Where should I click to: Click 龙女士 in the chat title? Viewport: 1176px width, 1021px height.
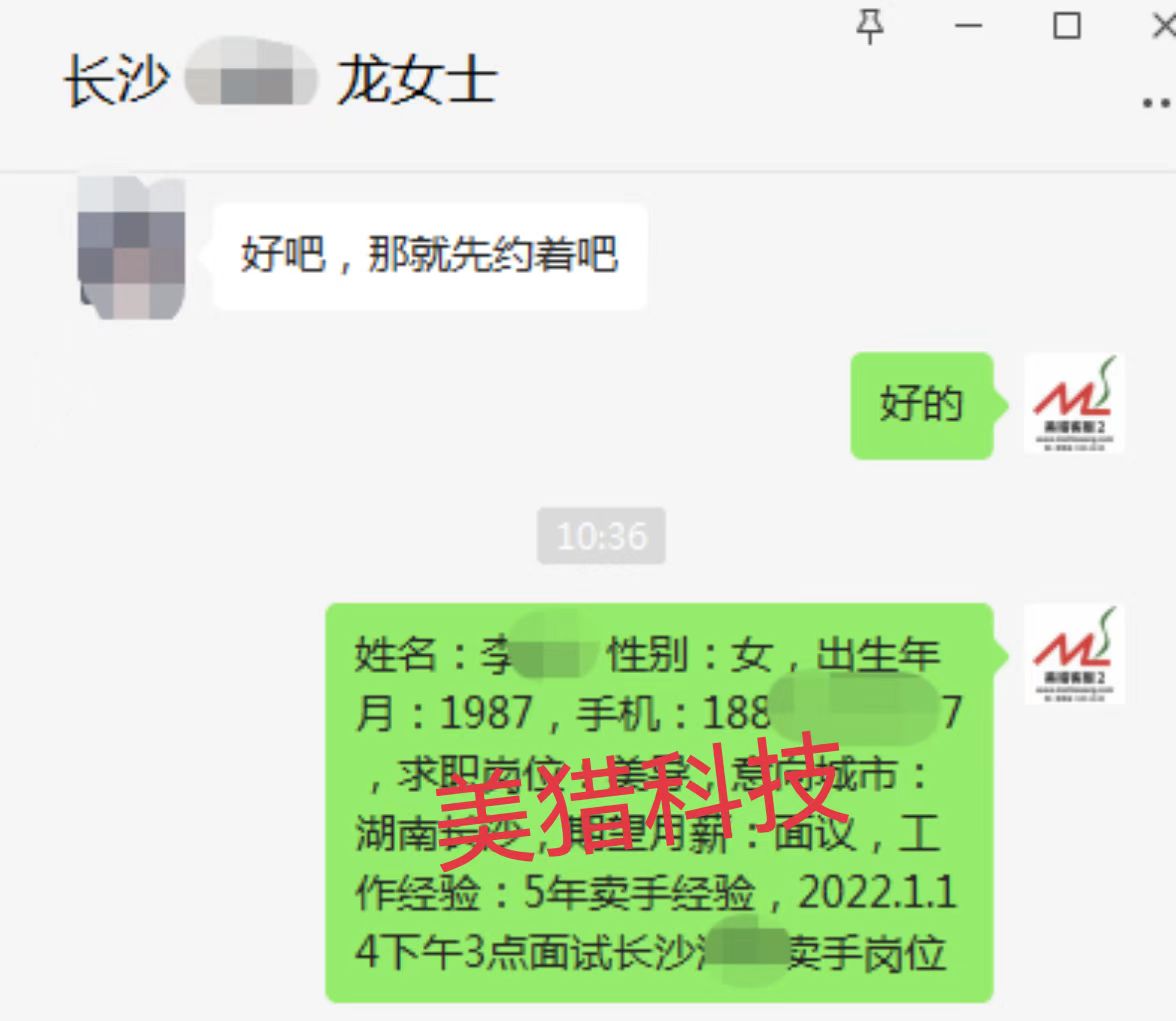[417, 80]
